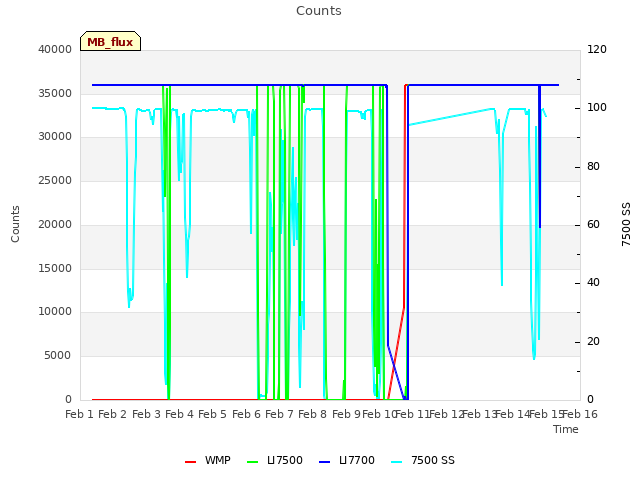Screen dimensions: 640x480
Task: Click the 25000 y-axis tick label
Action: (55, 180)
